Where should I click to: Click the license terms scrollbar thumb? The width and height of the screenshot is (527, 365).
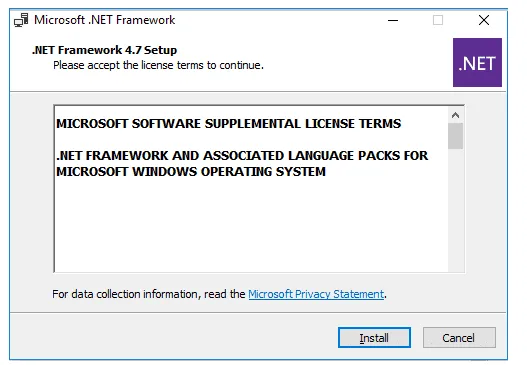pyautogui.click(x=455, y=136)
